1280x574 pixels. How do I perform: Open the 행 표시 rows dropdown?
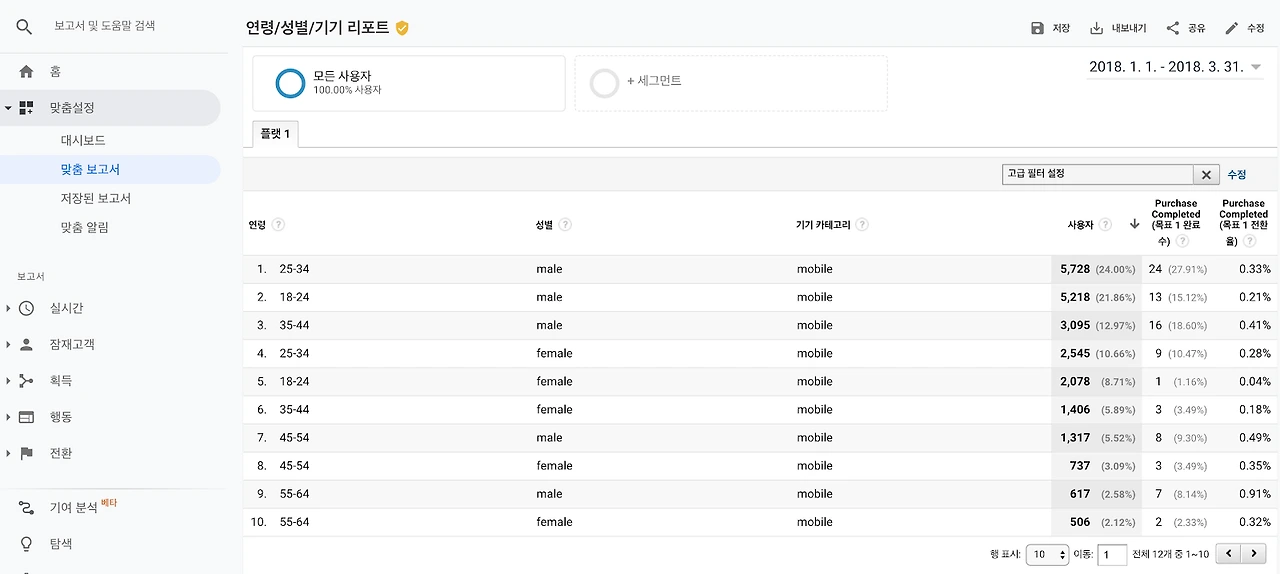coord(1048,554)
